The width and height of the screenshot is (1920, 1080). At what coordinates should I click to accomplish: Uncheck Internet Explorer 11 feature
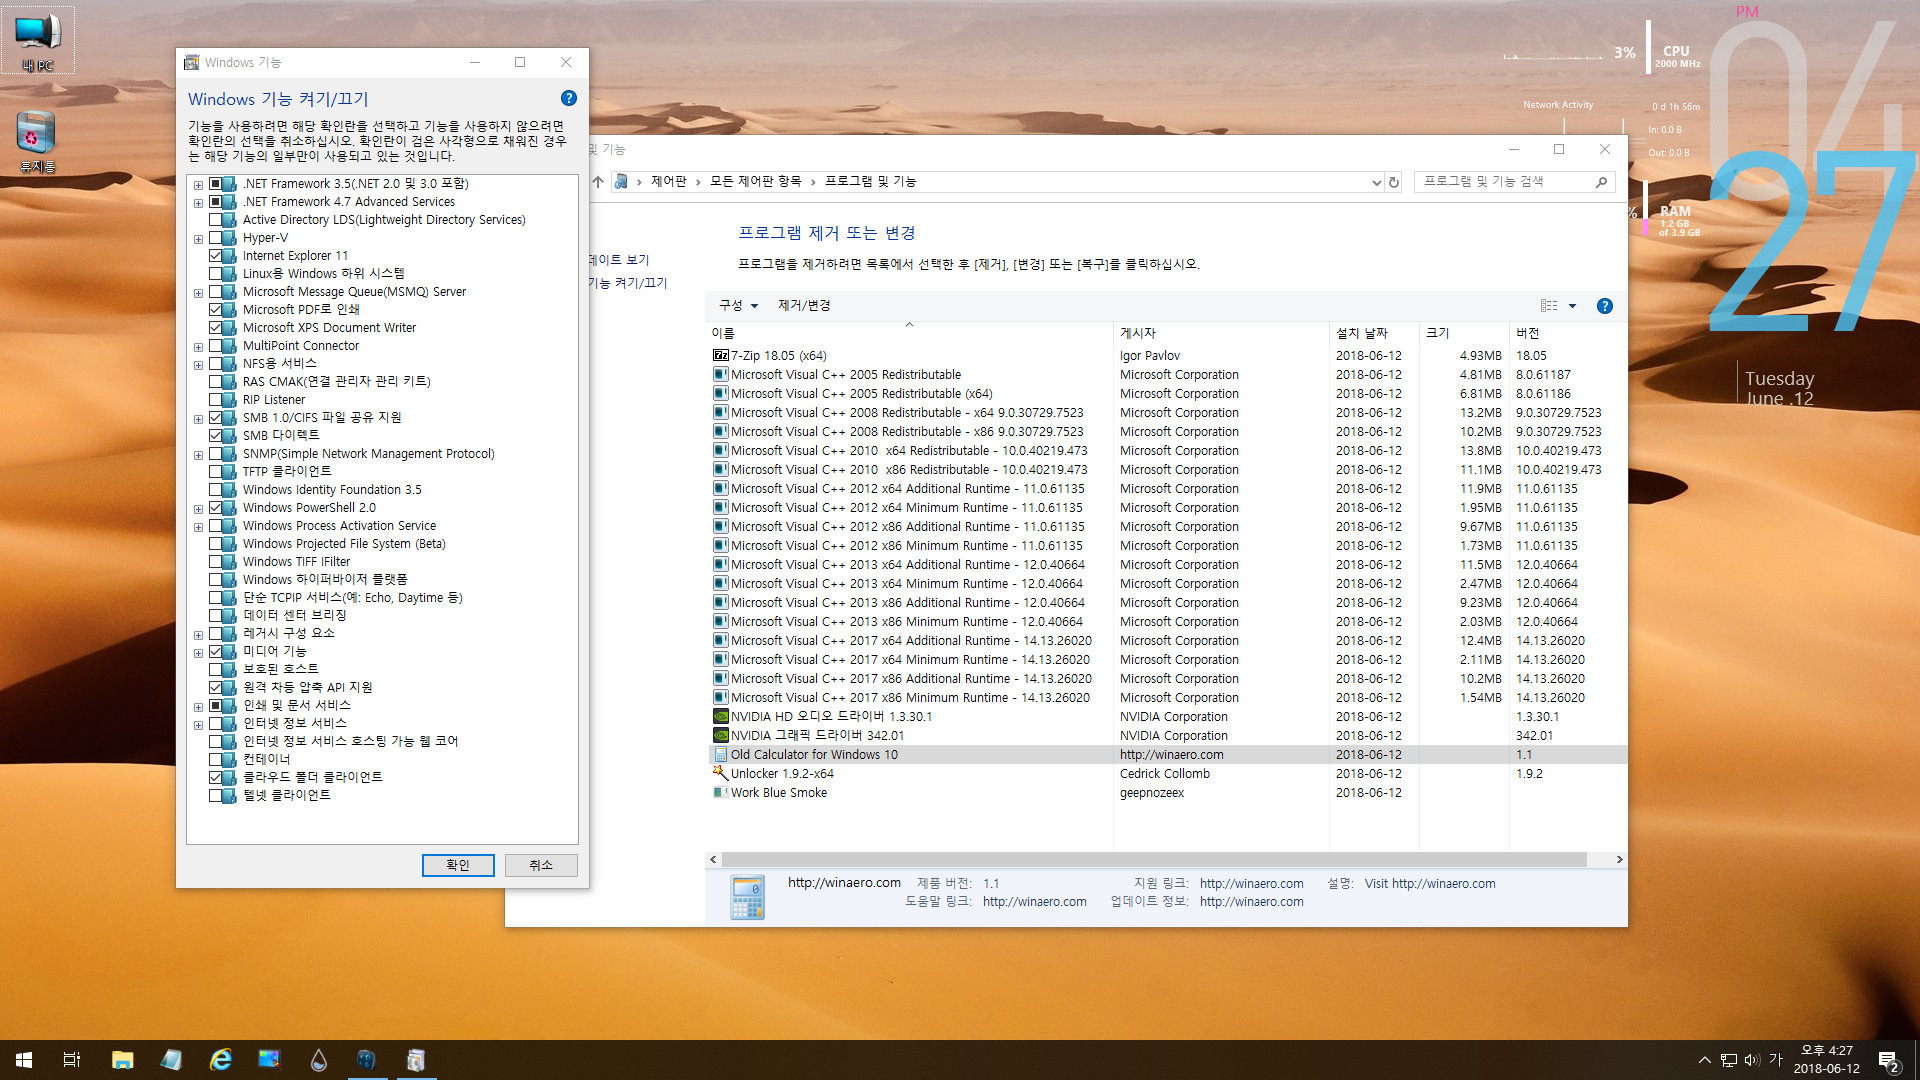point(215,256)
